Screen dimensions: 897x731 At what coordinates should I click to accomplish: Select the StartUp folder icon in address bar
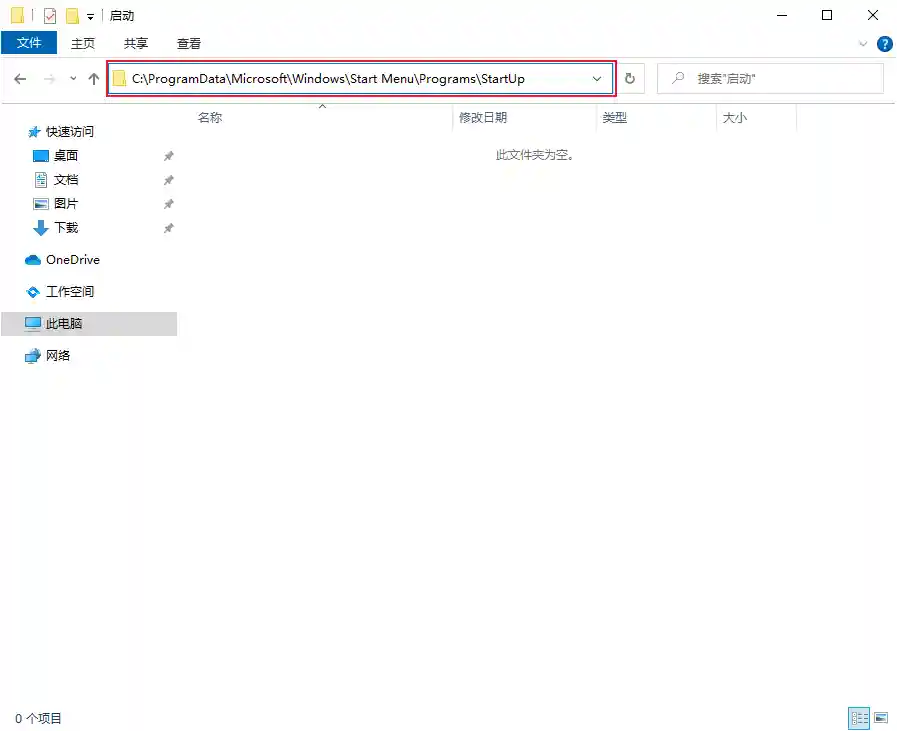point(121,78)
